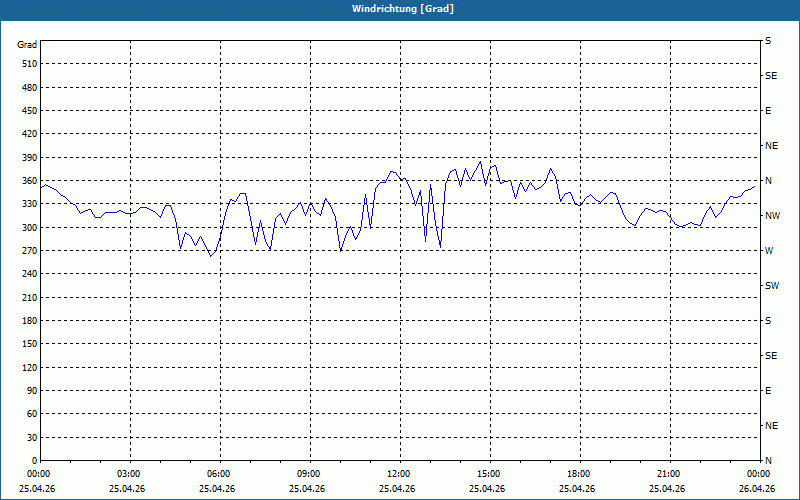The image size is (800, 500).
Task: Click the 300 y-axis value
Action: click(30, 228)
